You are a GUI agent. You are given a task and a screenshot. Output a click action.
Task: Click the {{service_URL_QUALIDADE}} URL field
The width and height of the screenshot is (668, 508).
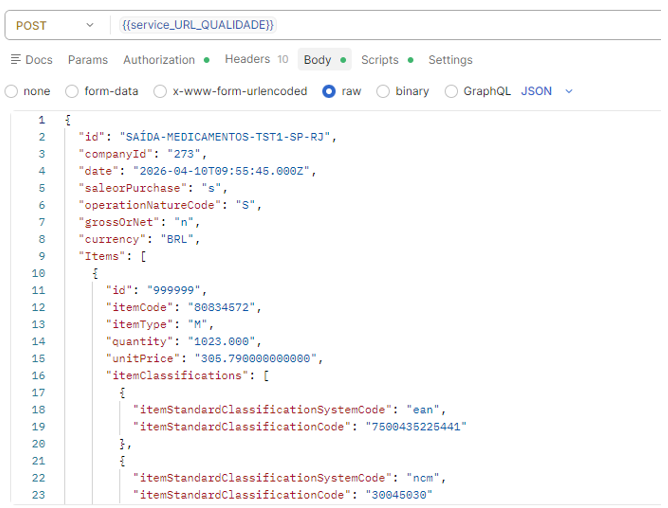point(198,25)
